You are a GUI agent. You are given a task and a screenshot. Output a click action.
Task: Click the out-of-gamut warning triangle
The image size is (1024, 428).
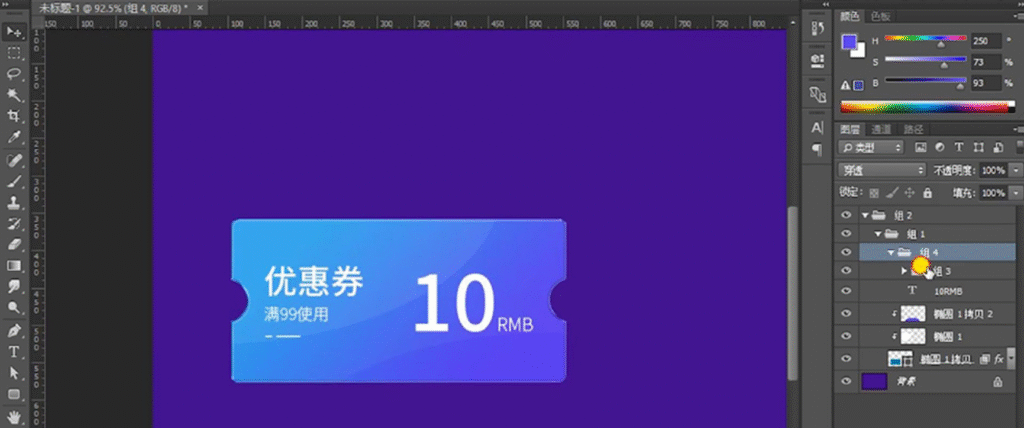click(846, 84)
